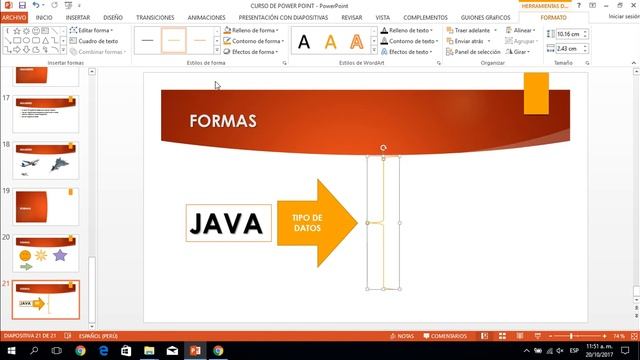The width and height of the screenshot is (640, 360).
Task: Switch to INSERTAR tab
Action: pos(78,18)
